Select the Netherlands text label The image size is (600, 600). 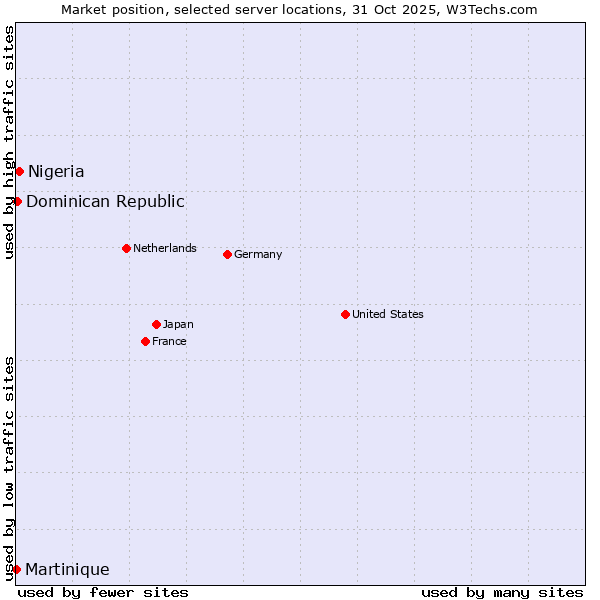[165, 248]
